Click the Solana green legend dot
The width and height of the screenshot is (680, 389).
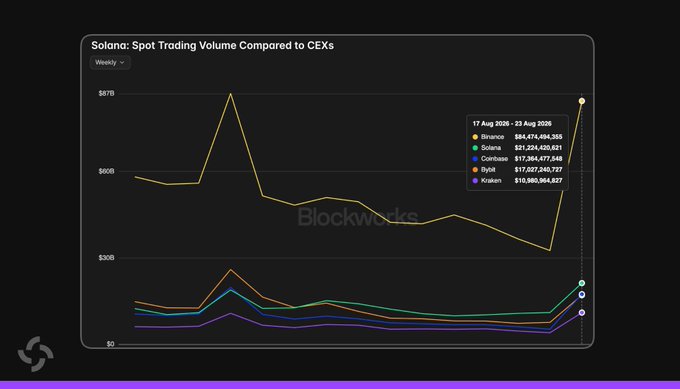(x=475, y=148)
